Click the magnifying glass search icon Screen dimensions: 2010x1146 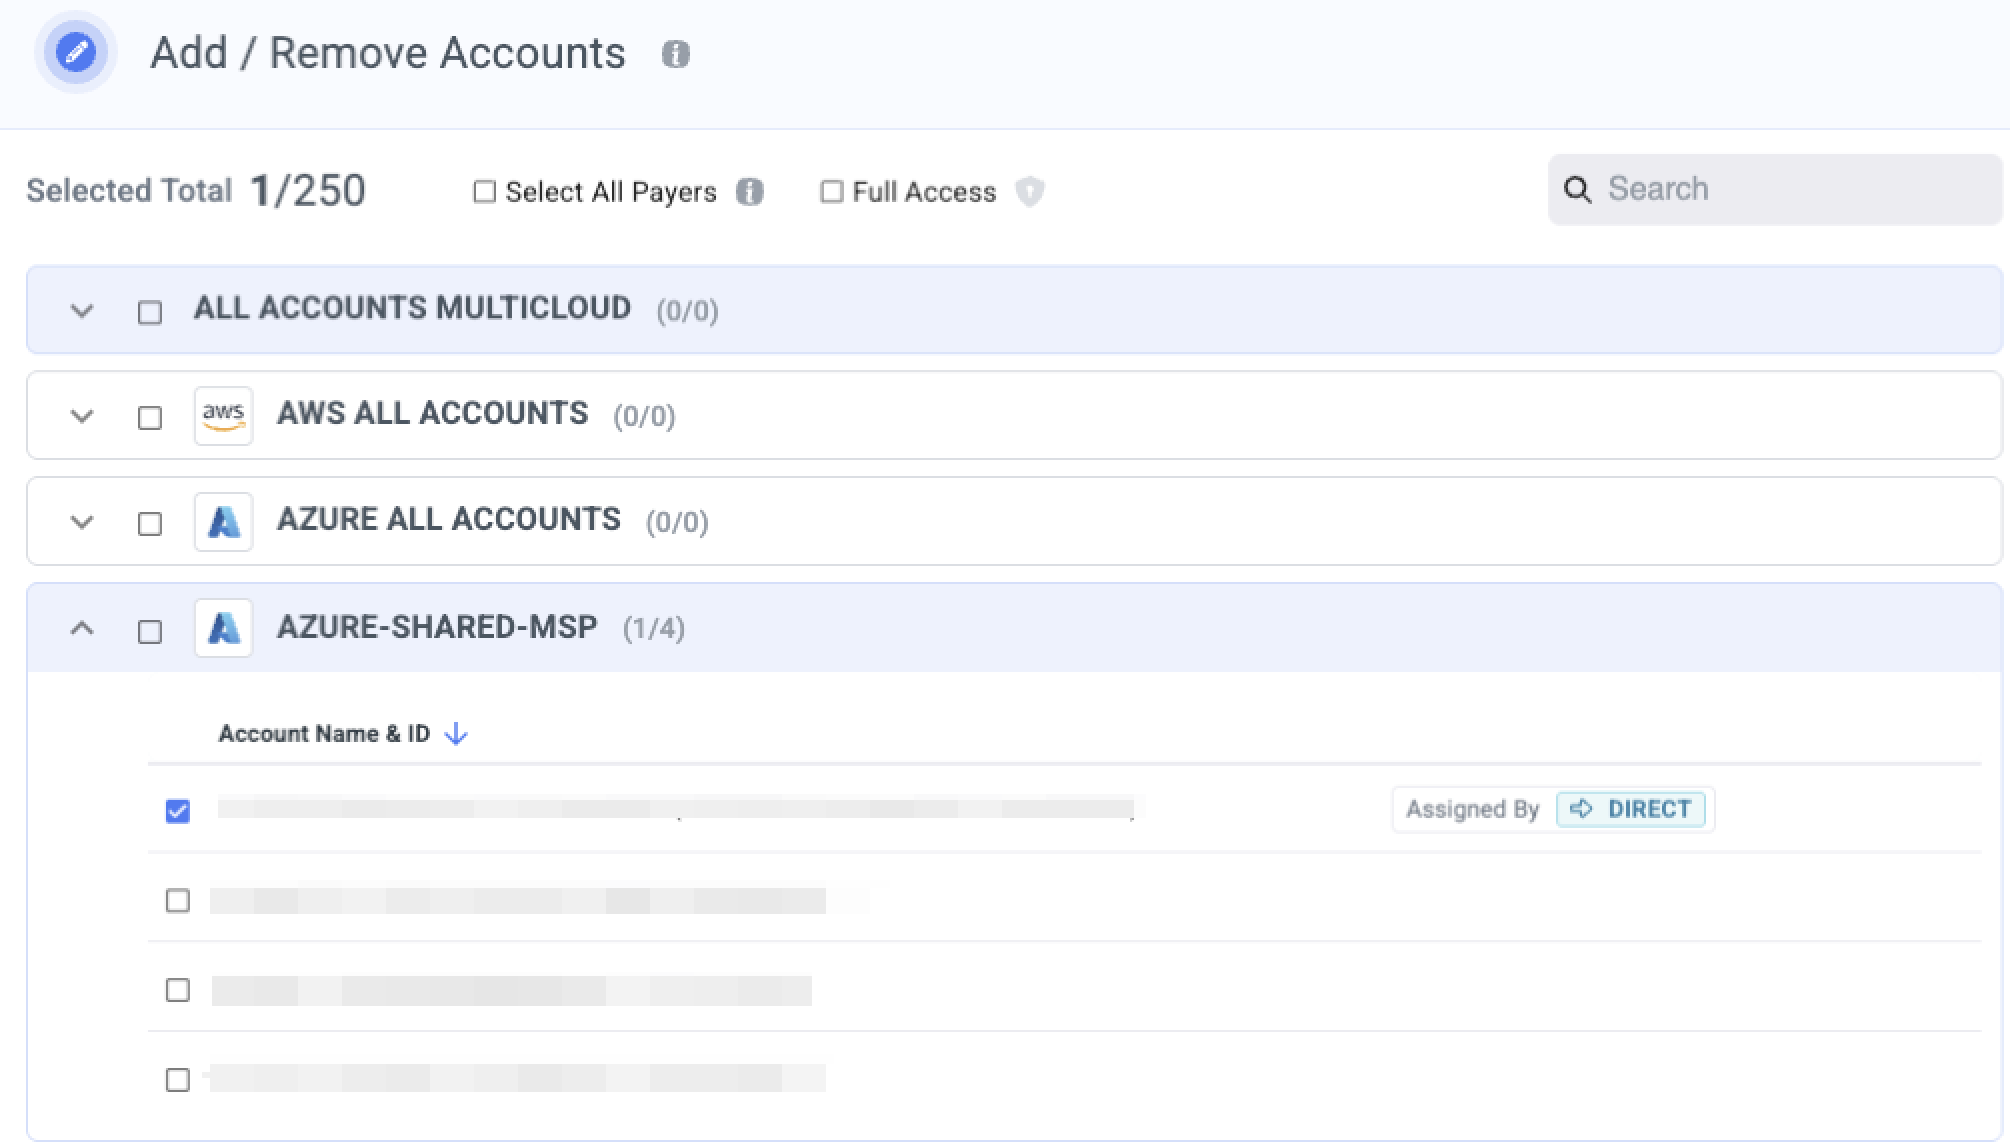coord(1577,190)
